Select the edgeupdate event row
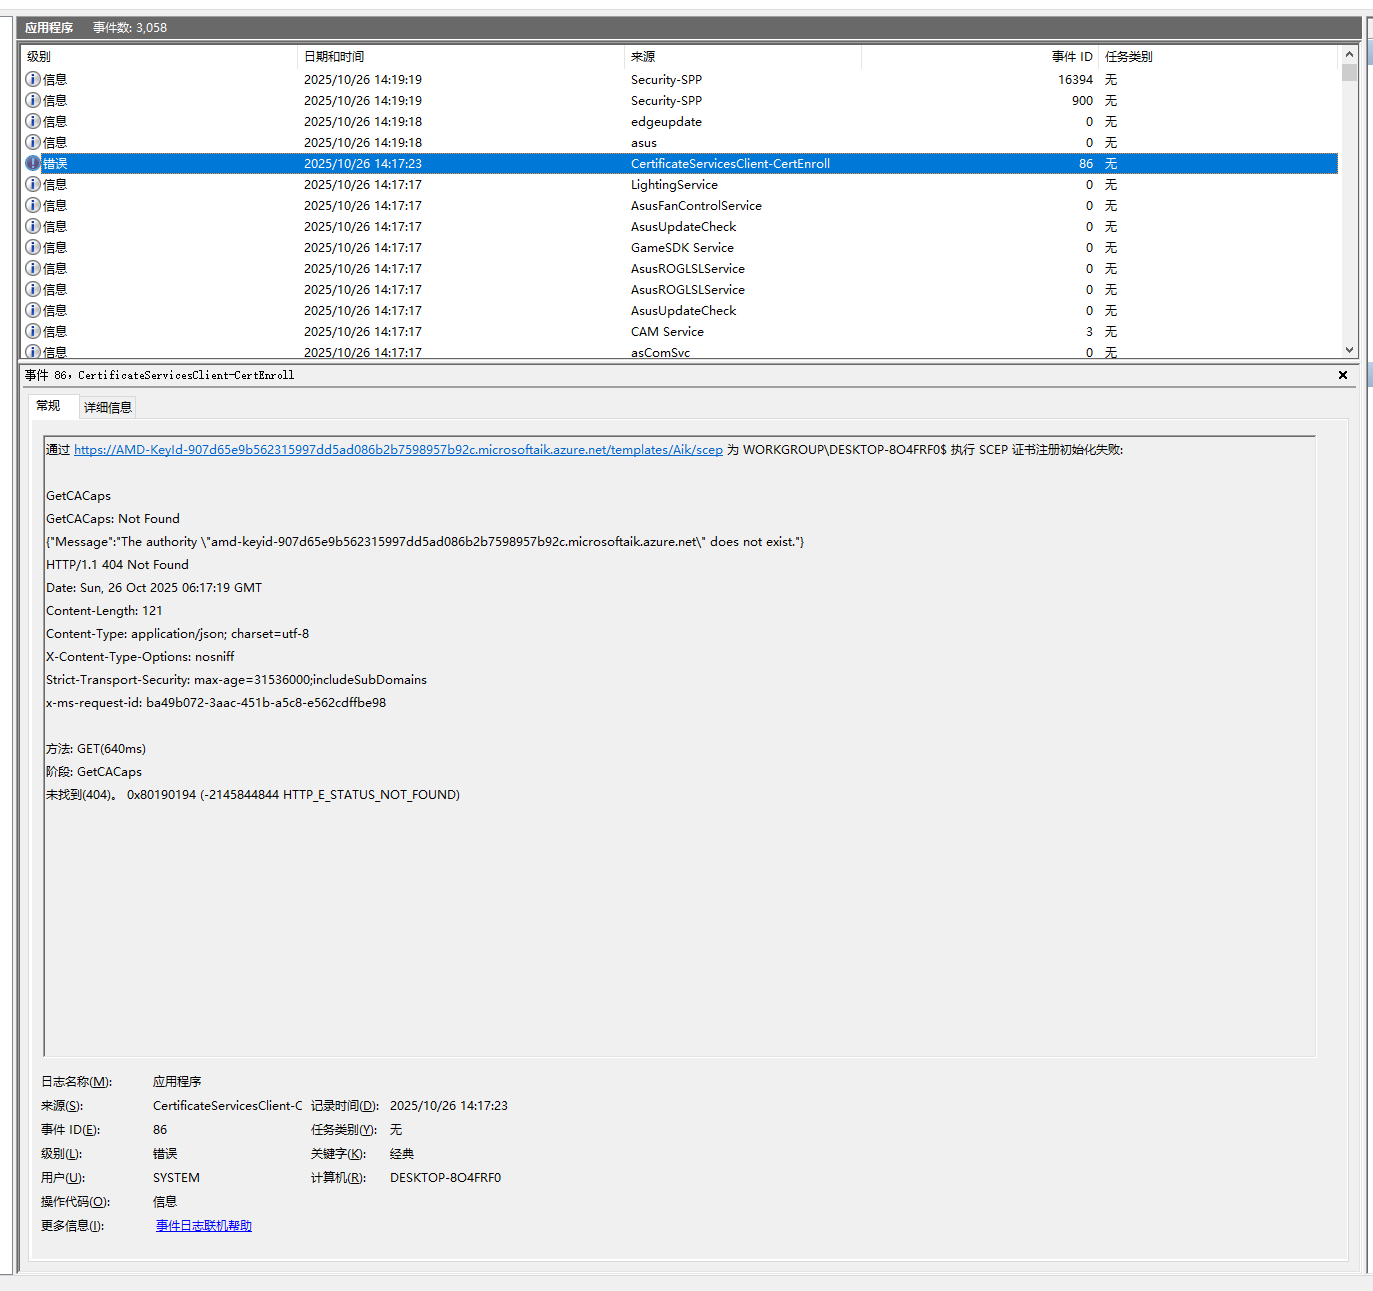Viewport: 1373px width, 1291px height. pyautogui.click(x=680, y=121)
